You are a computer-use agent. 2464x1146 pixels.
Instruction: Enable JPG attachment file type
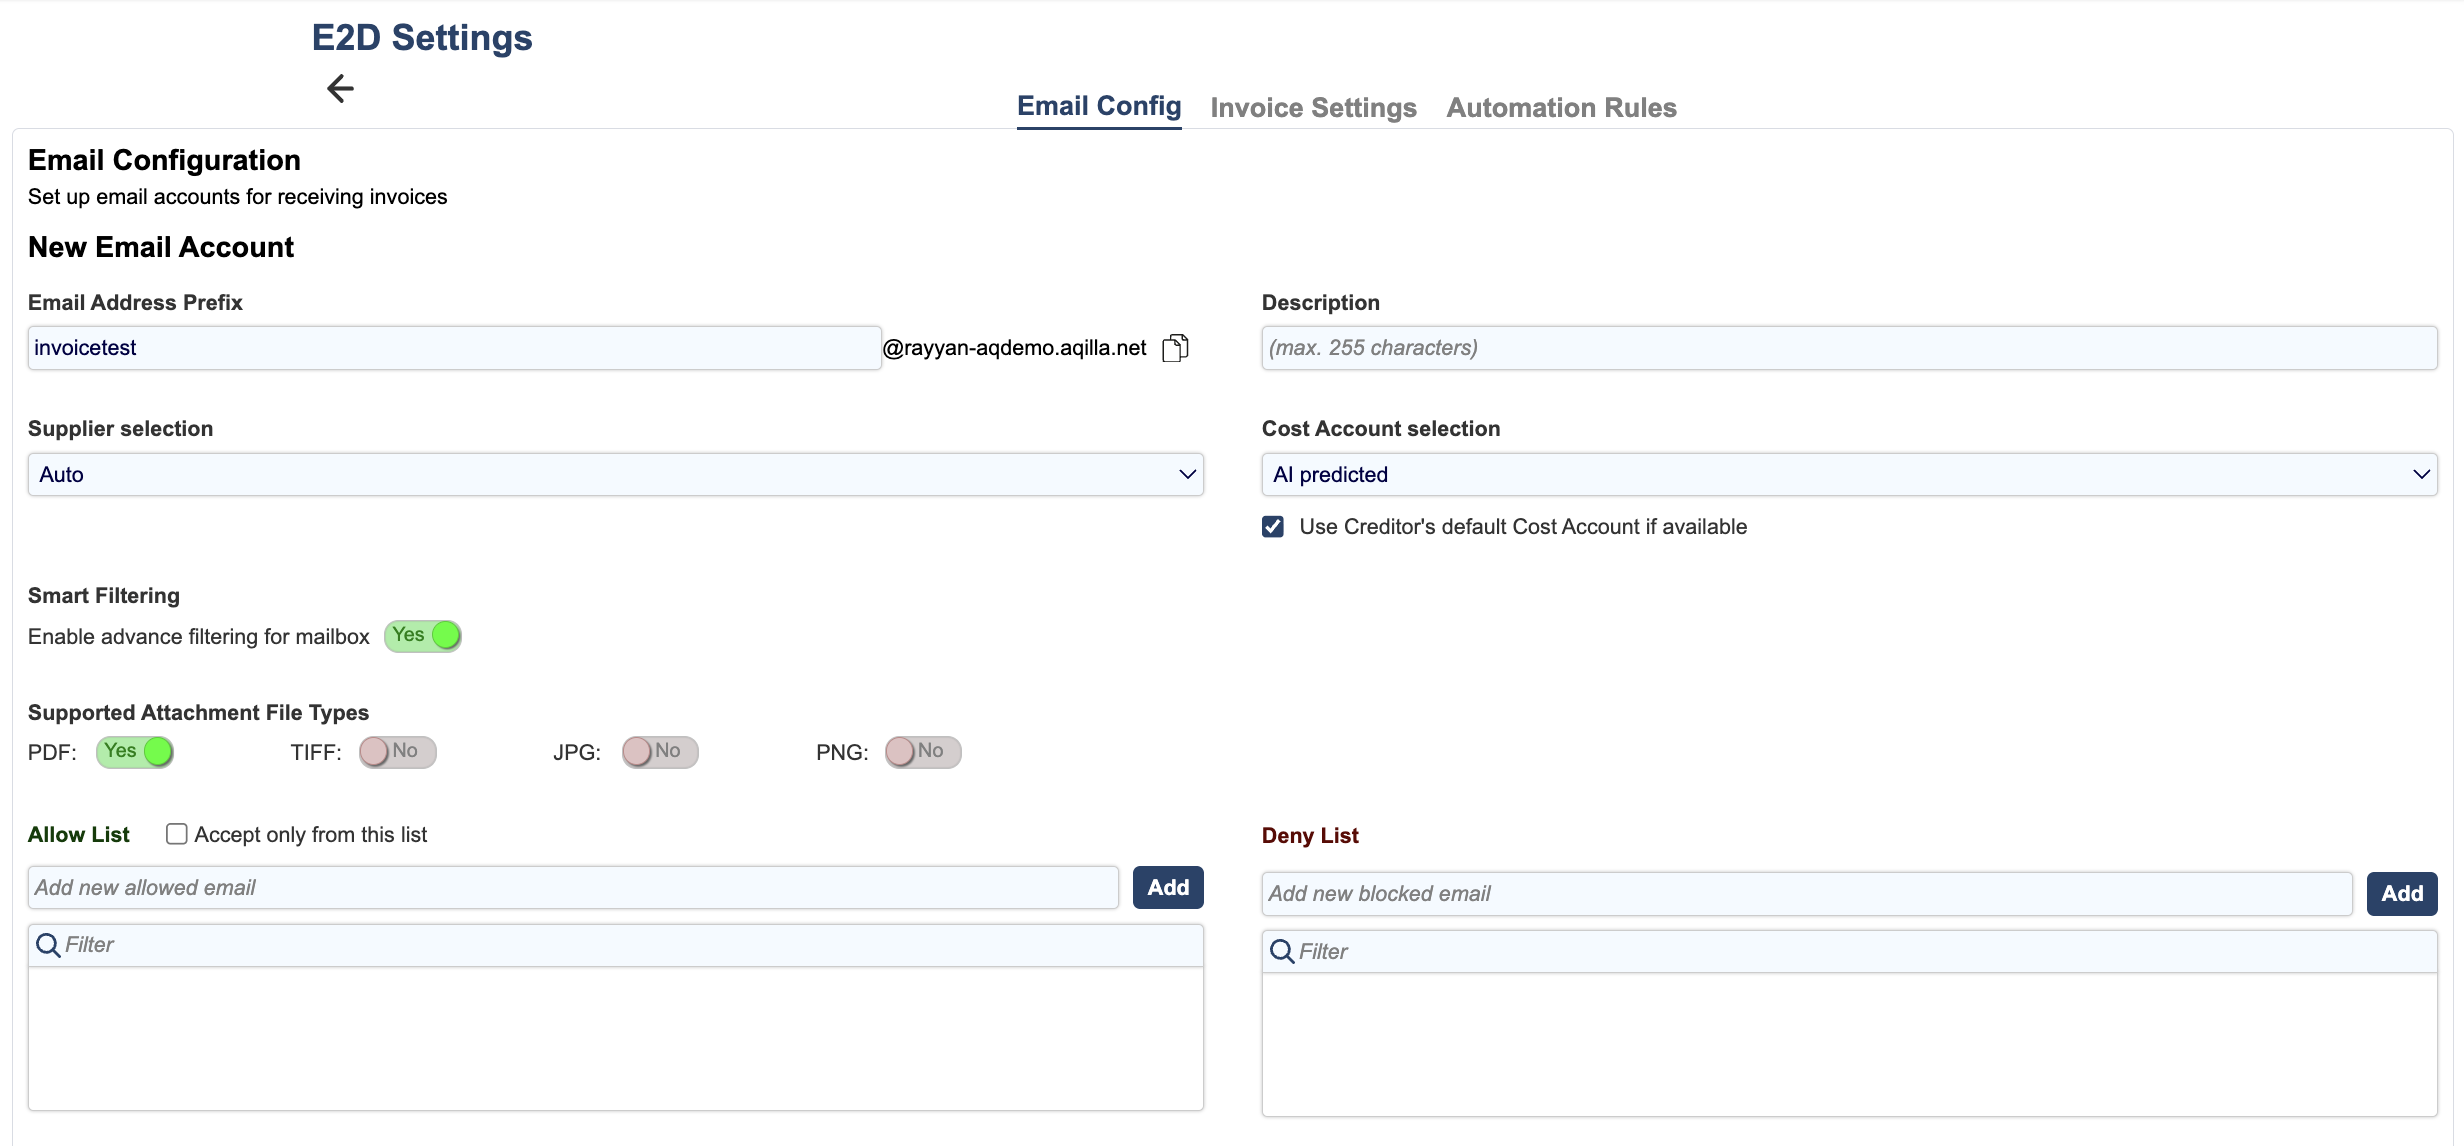660,752
